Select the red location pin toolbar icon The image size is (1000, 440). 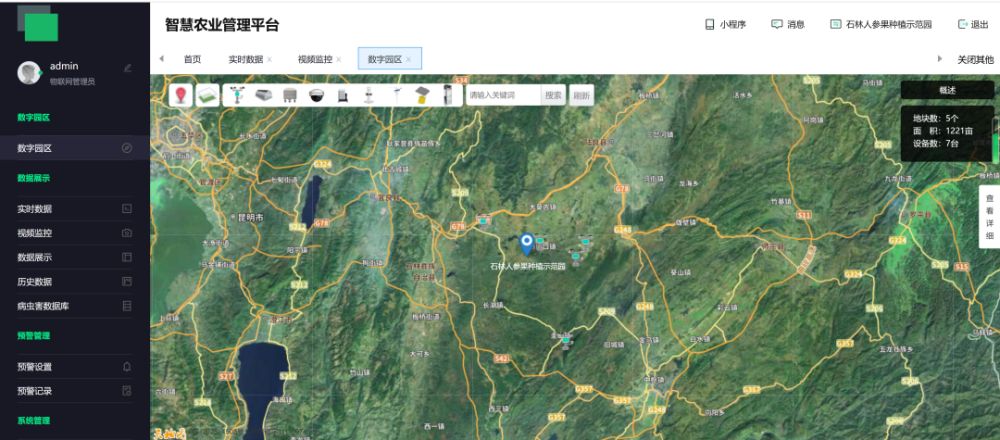click(181, 95)
